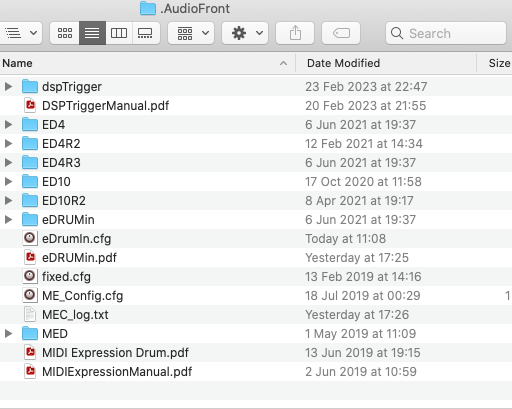Open the group-by arrangement dropdown

coord(191,33)
